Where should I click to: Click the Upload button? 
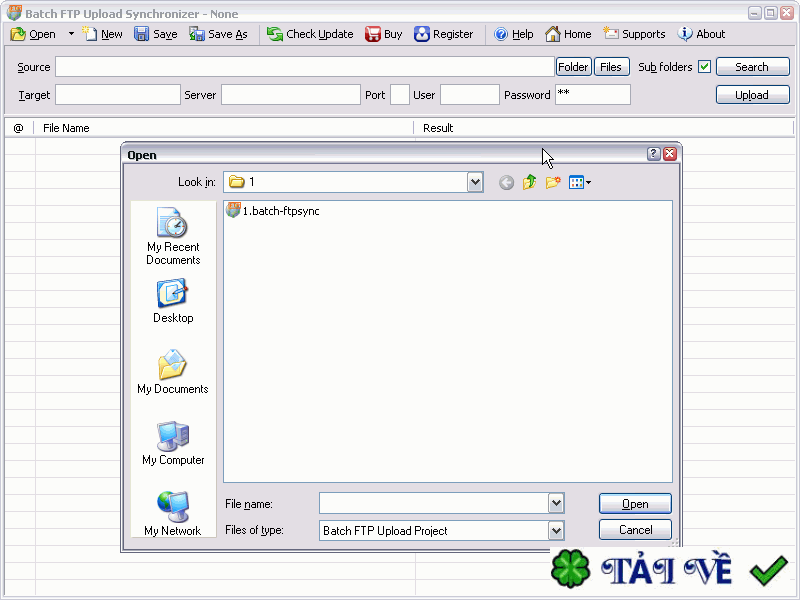point(752,95)
